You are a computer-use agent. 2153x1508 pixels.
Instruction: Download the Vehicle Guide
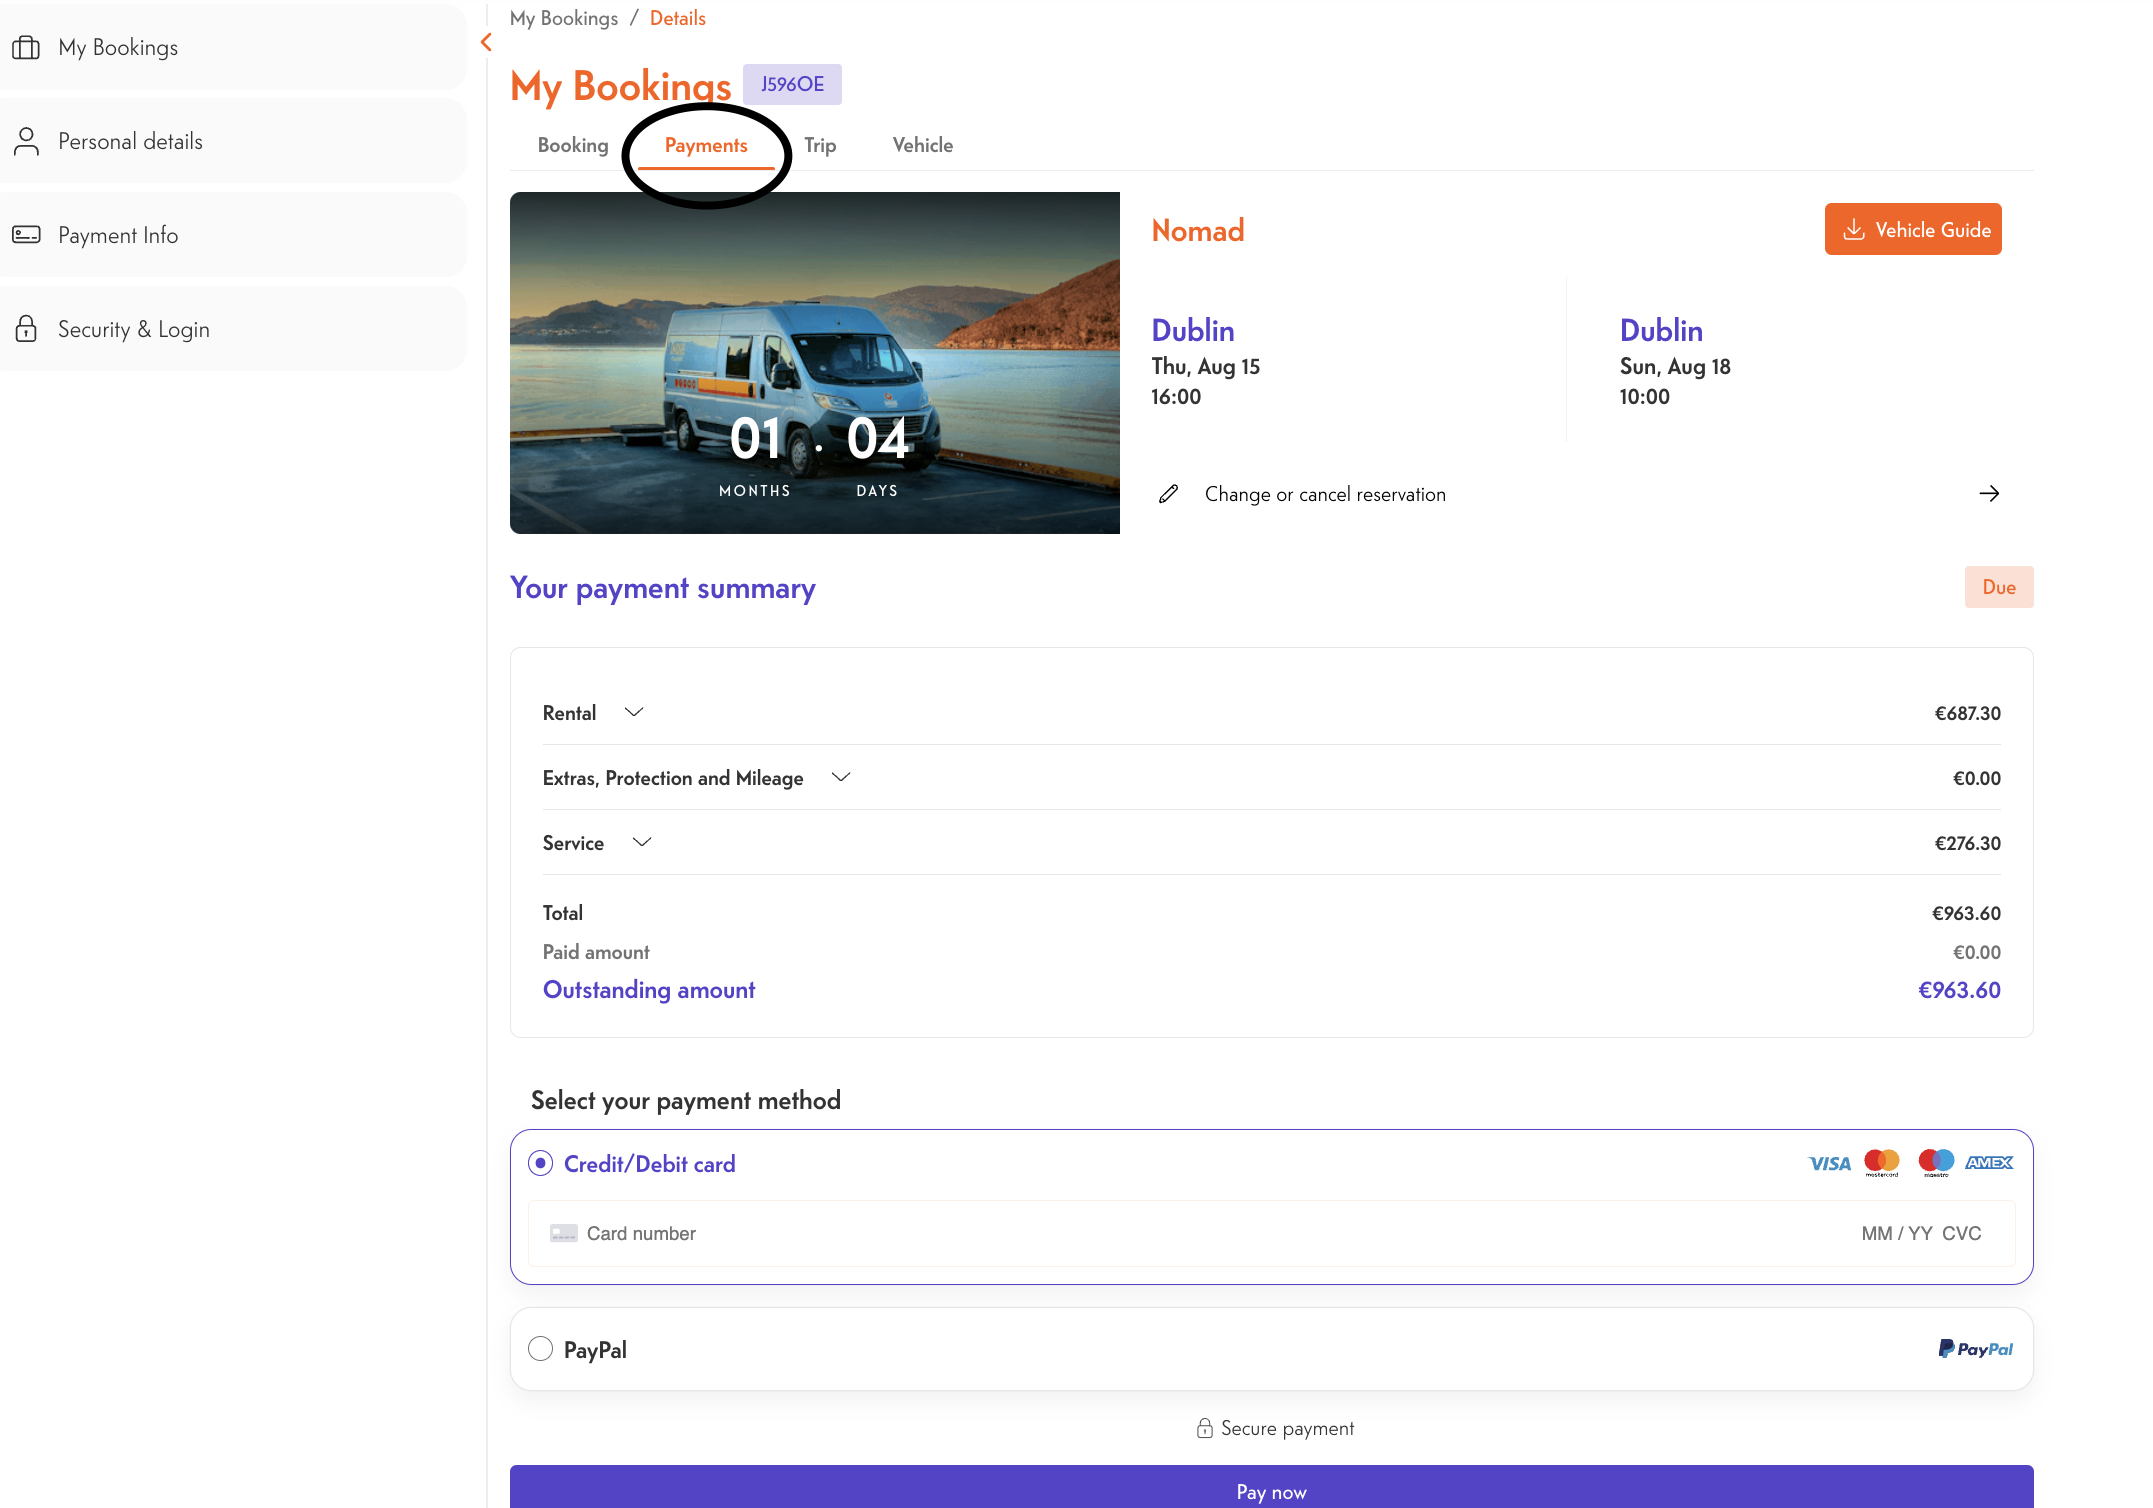click(1912, 229)
